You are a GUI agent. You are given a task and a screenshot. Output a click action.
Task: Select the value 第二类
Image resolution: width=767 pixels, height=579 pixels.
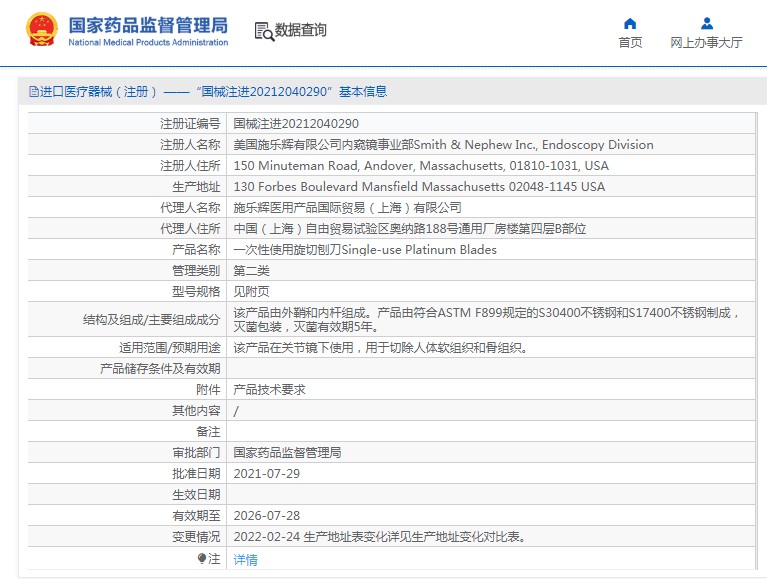click(x=251, y=271)
